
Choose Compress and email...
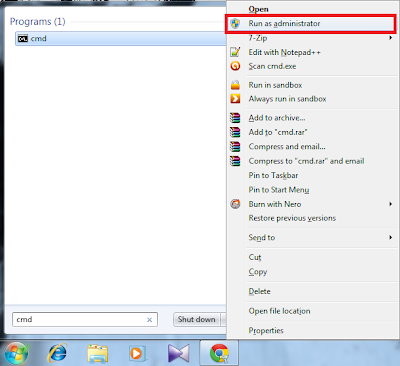coord(287,147)
